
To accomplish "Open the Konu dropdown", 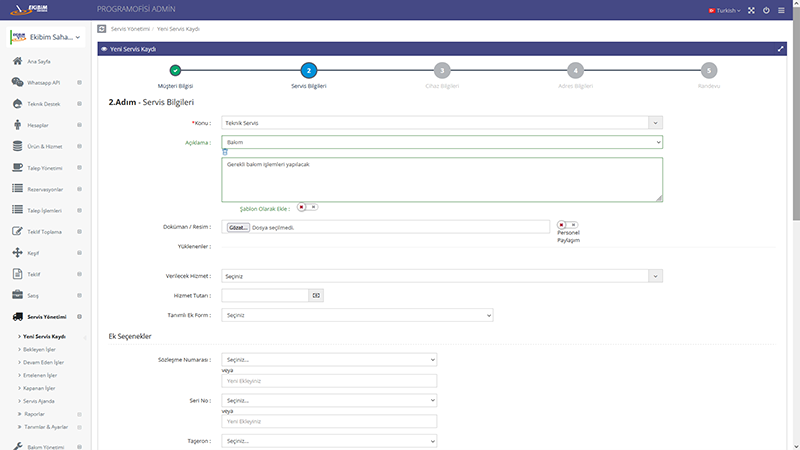I will 442,122.
